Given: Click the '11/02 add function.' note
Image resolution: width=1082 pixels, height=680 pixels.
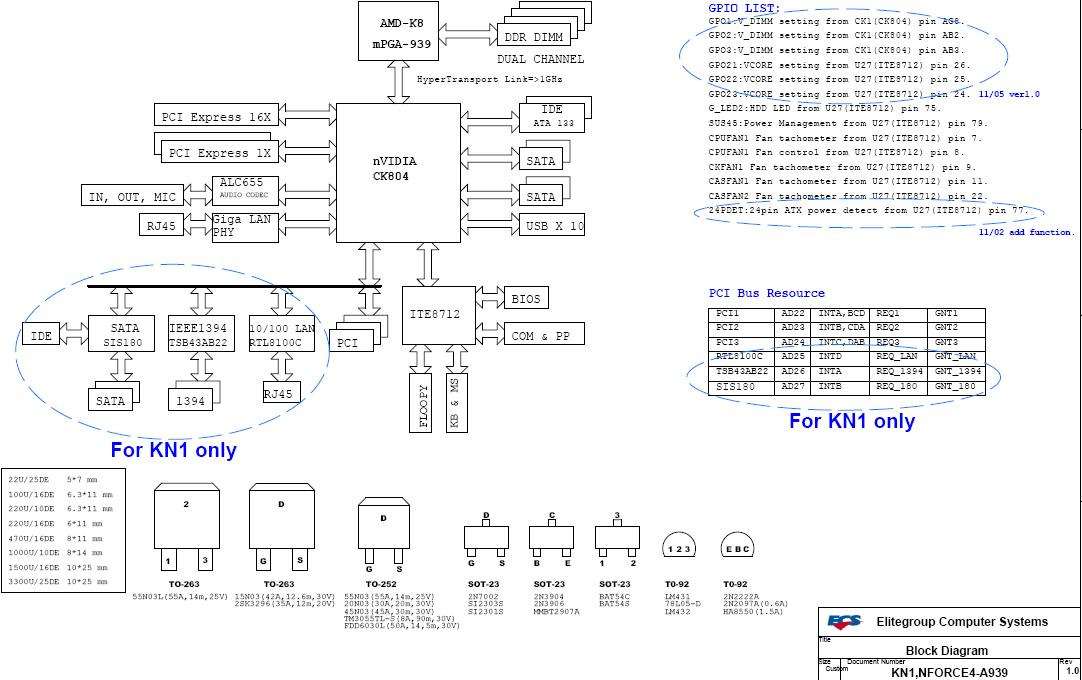Looking at the screenshot, I should (x=1027, y=232).
